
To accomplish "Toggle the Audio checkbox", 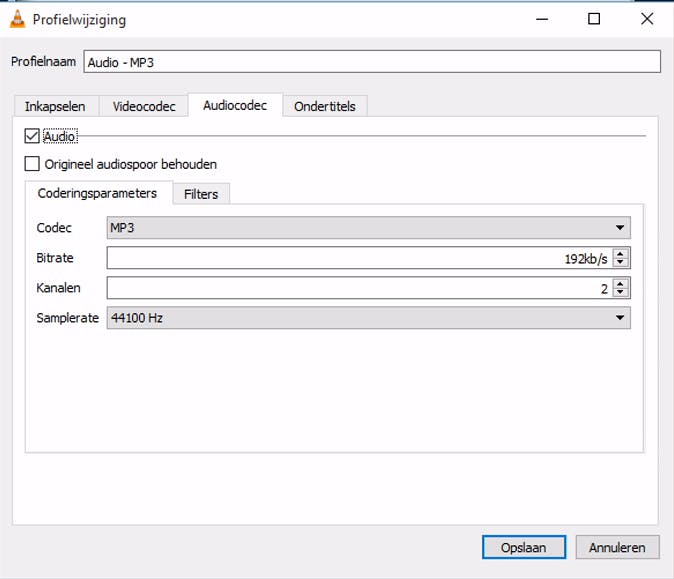I will pyautogui.click(x=32, y=136).
